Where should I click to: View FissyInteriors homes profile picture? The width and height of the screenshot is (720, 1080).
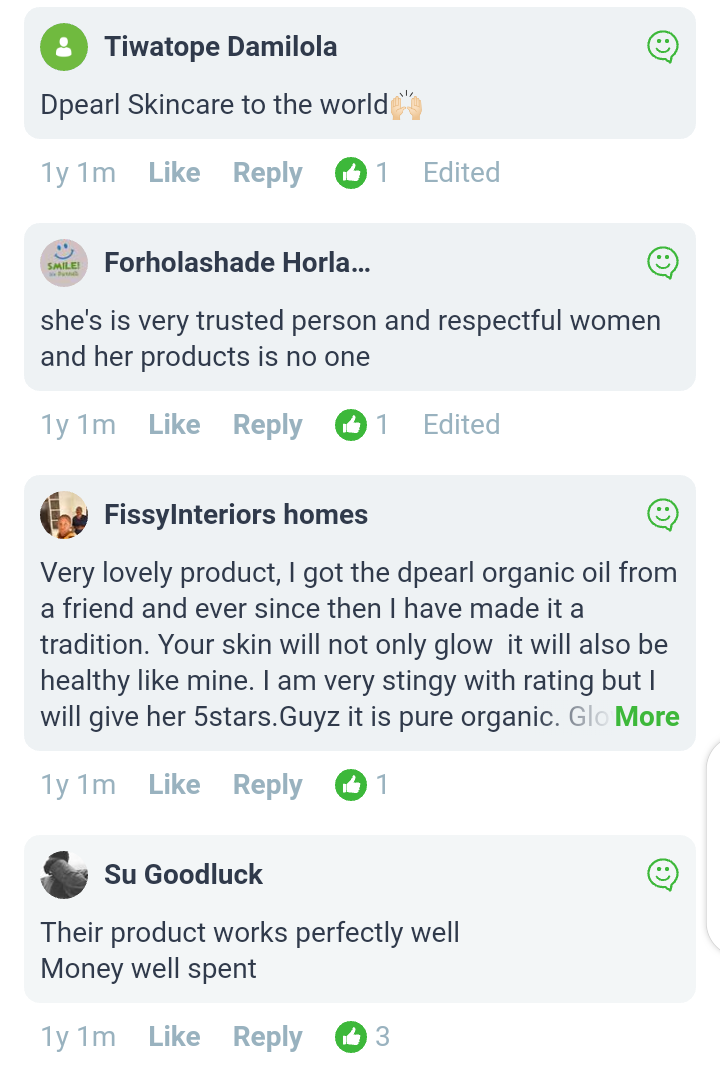click(x=64, y=515)
